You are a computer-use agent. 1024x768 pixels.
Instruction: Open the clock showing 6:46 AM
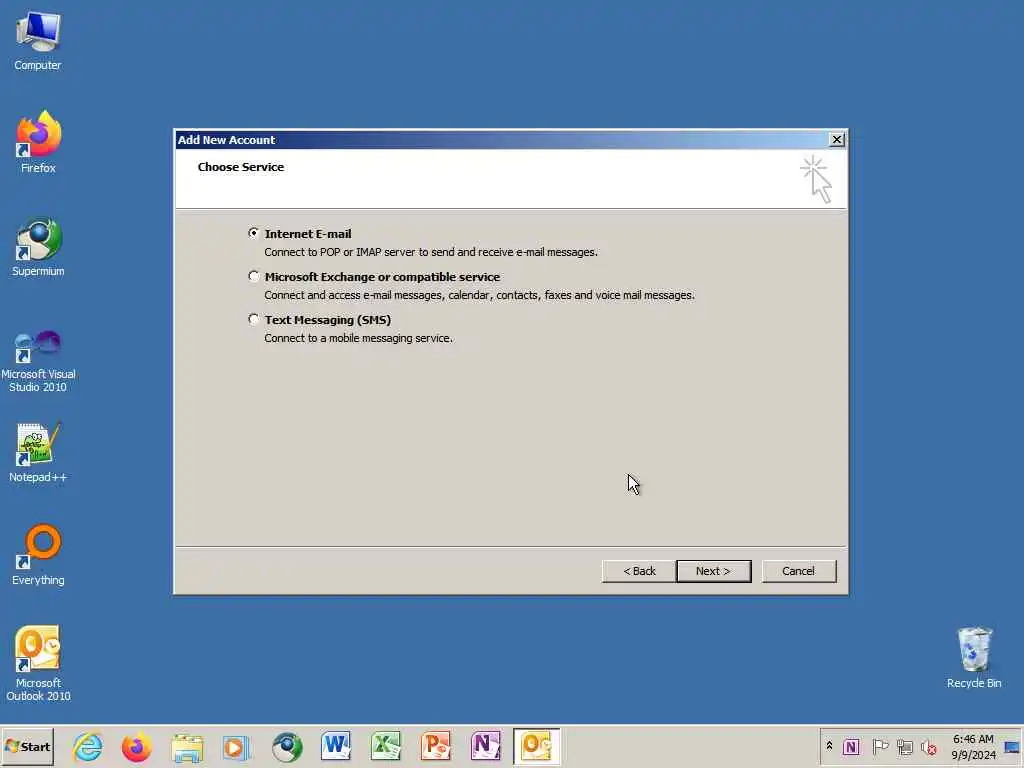973,746
